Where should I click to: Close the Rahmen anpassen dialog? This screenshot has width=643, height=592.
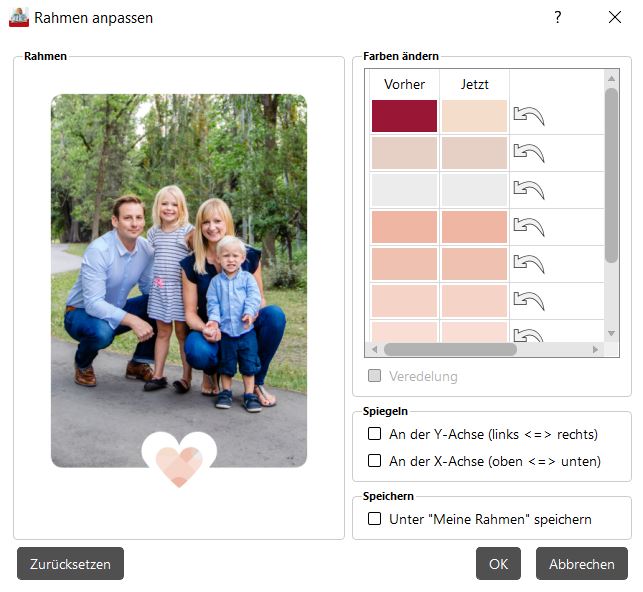tap(615, 17)
